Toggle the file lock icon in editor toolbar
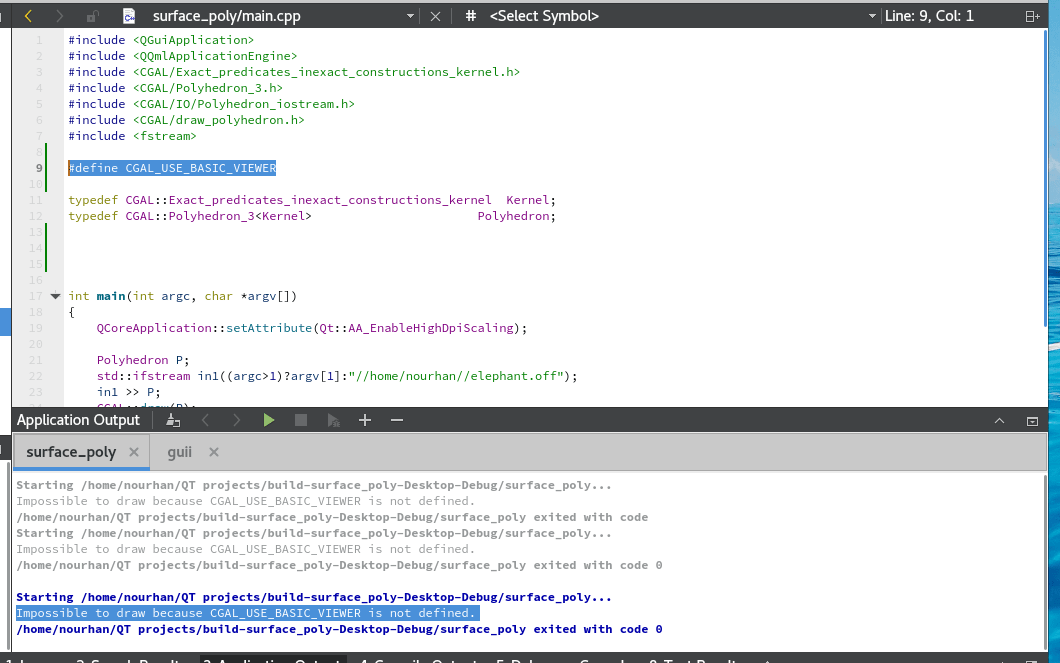 (x=92, y=16)
